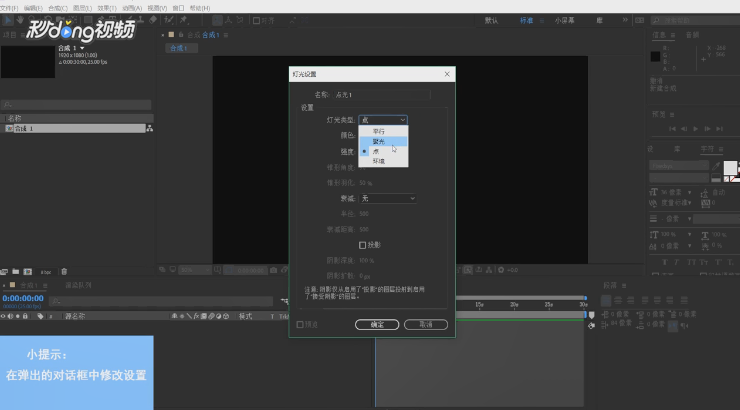Open the composition panel menu next to 合成 1
The height and width of the screenshot is (410, 740).
[x=226, y=35]
